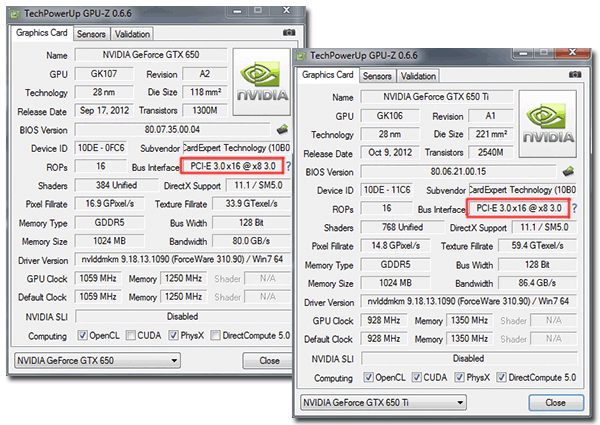
Task: Open Validation tab in GTX 650 Ti window
Action: point(418,76)
